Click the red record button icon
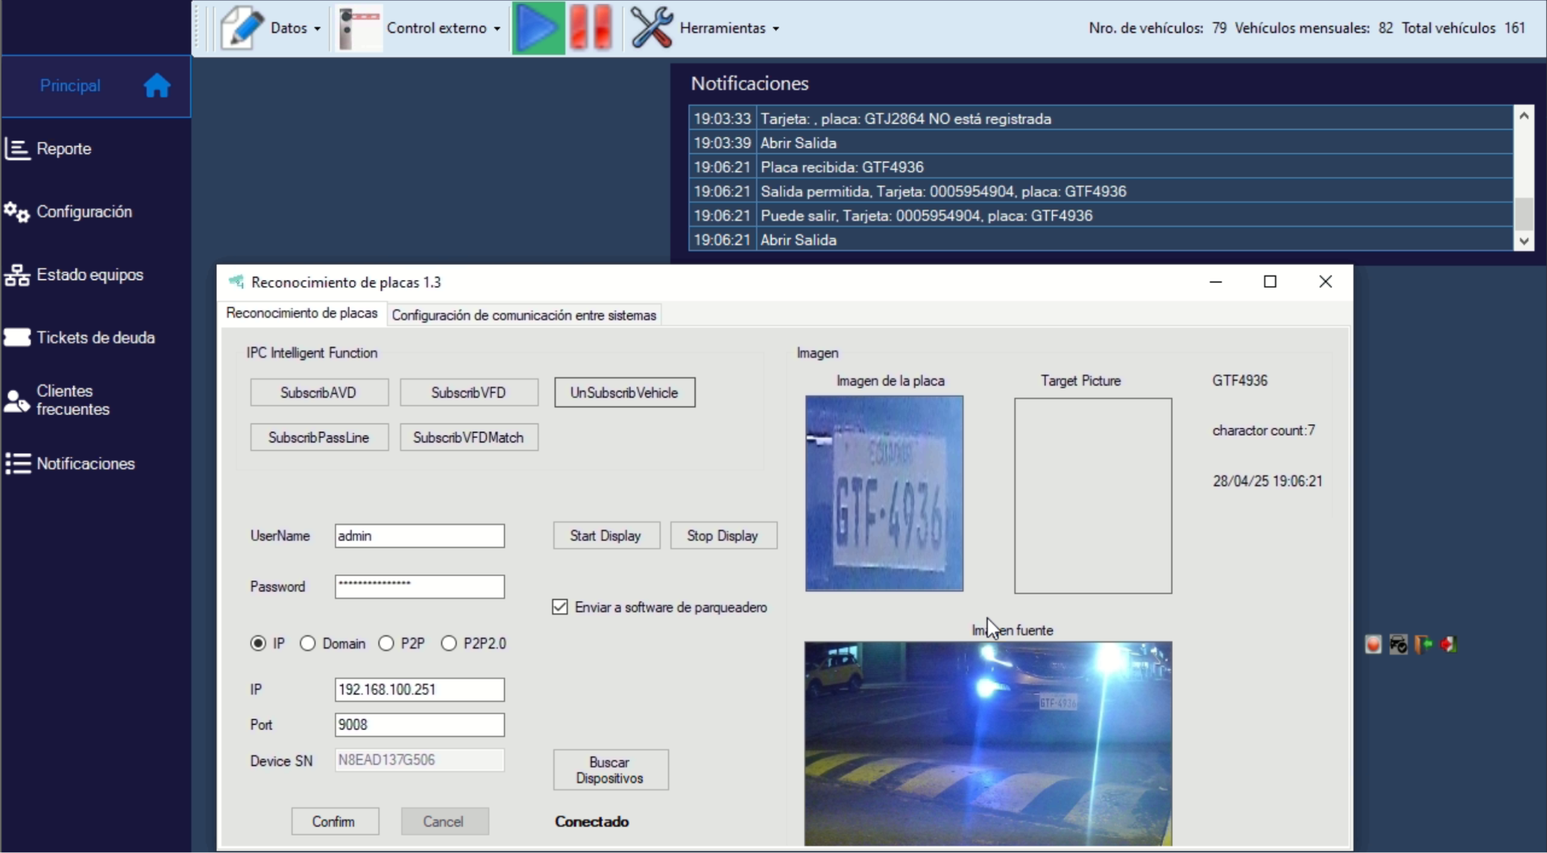Viewport: 1547px width, 853px height. tap(1372, 643)
